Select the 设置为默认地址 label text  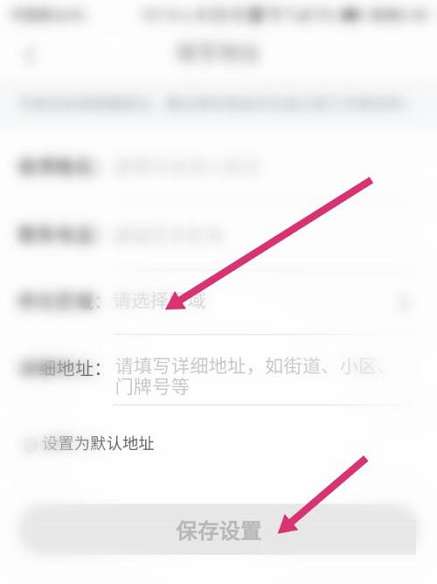98,444
